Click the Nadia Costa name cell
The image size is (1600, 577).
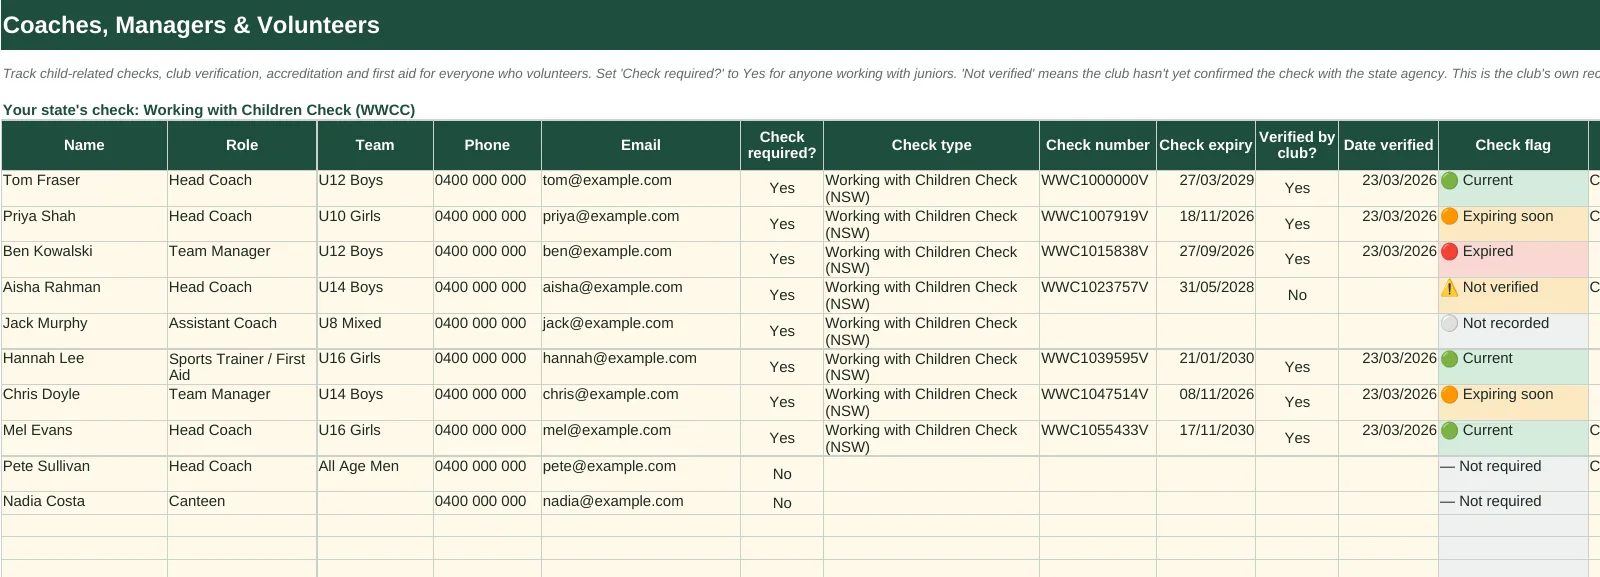84,503
